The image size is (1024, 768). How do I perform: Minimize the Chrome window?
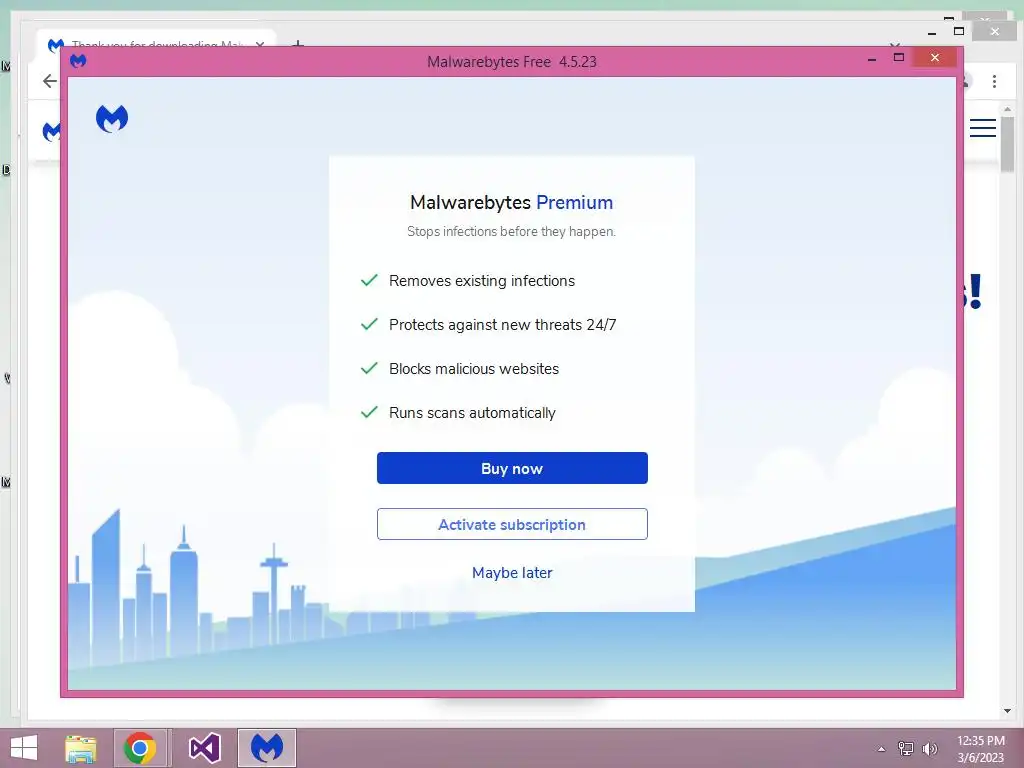pos(932,32)
